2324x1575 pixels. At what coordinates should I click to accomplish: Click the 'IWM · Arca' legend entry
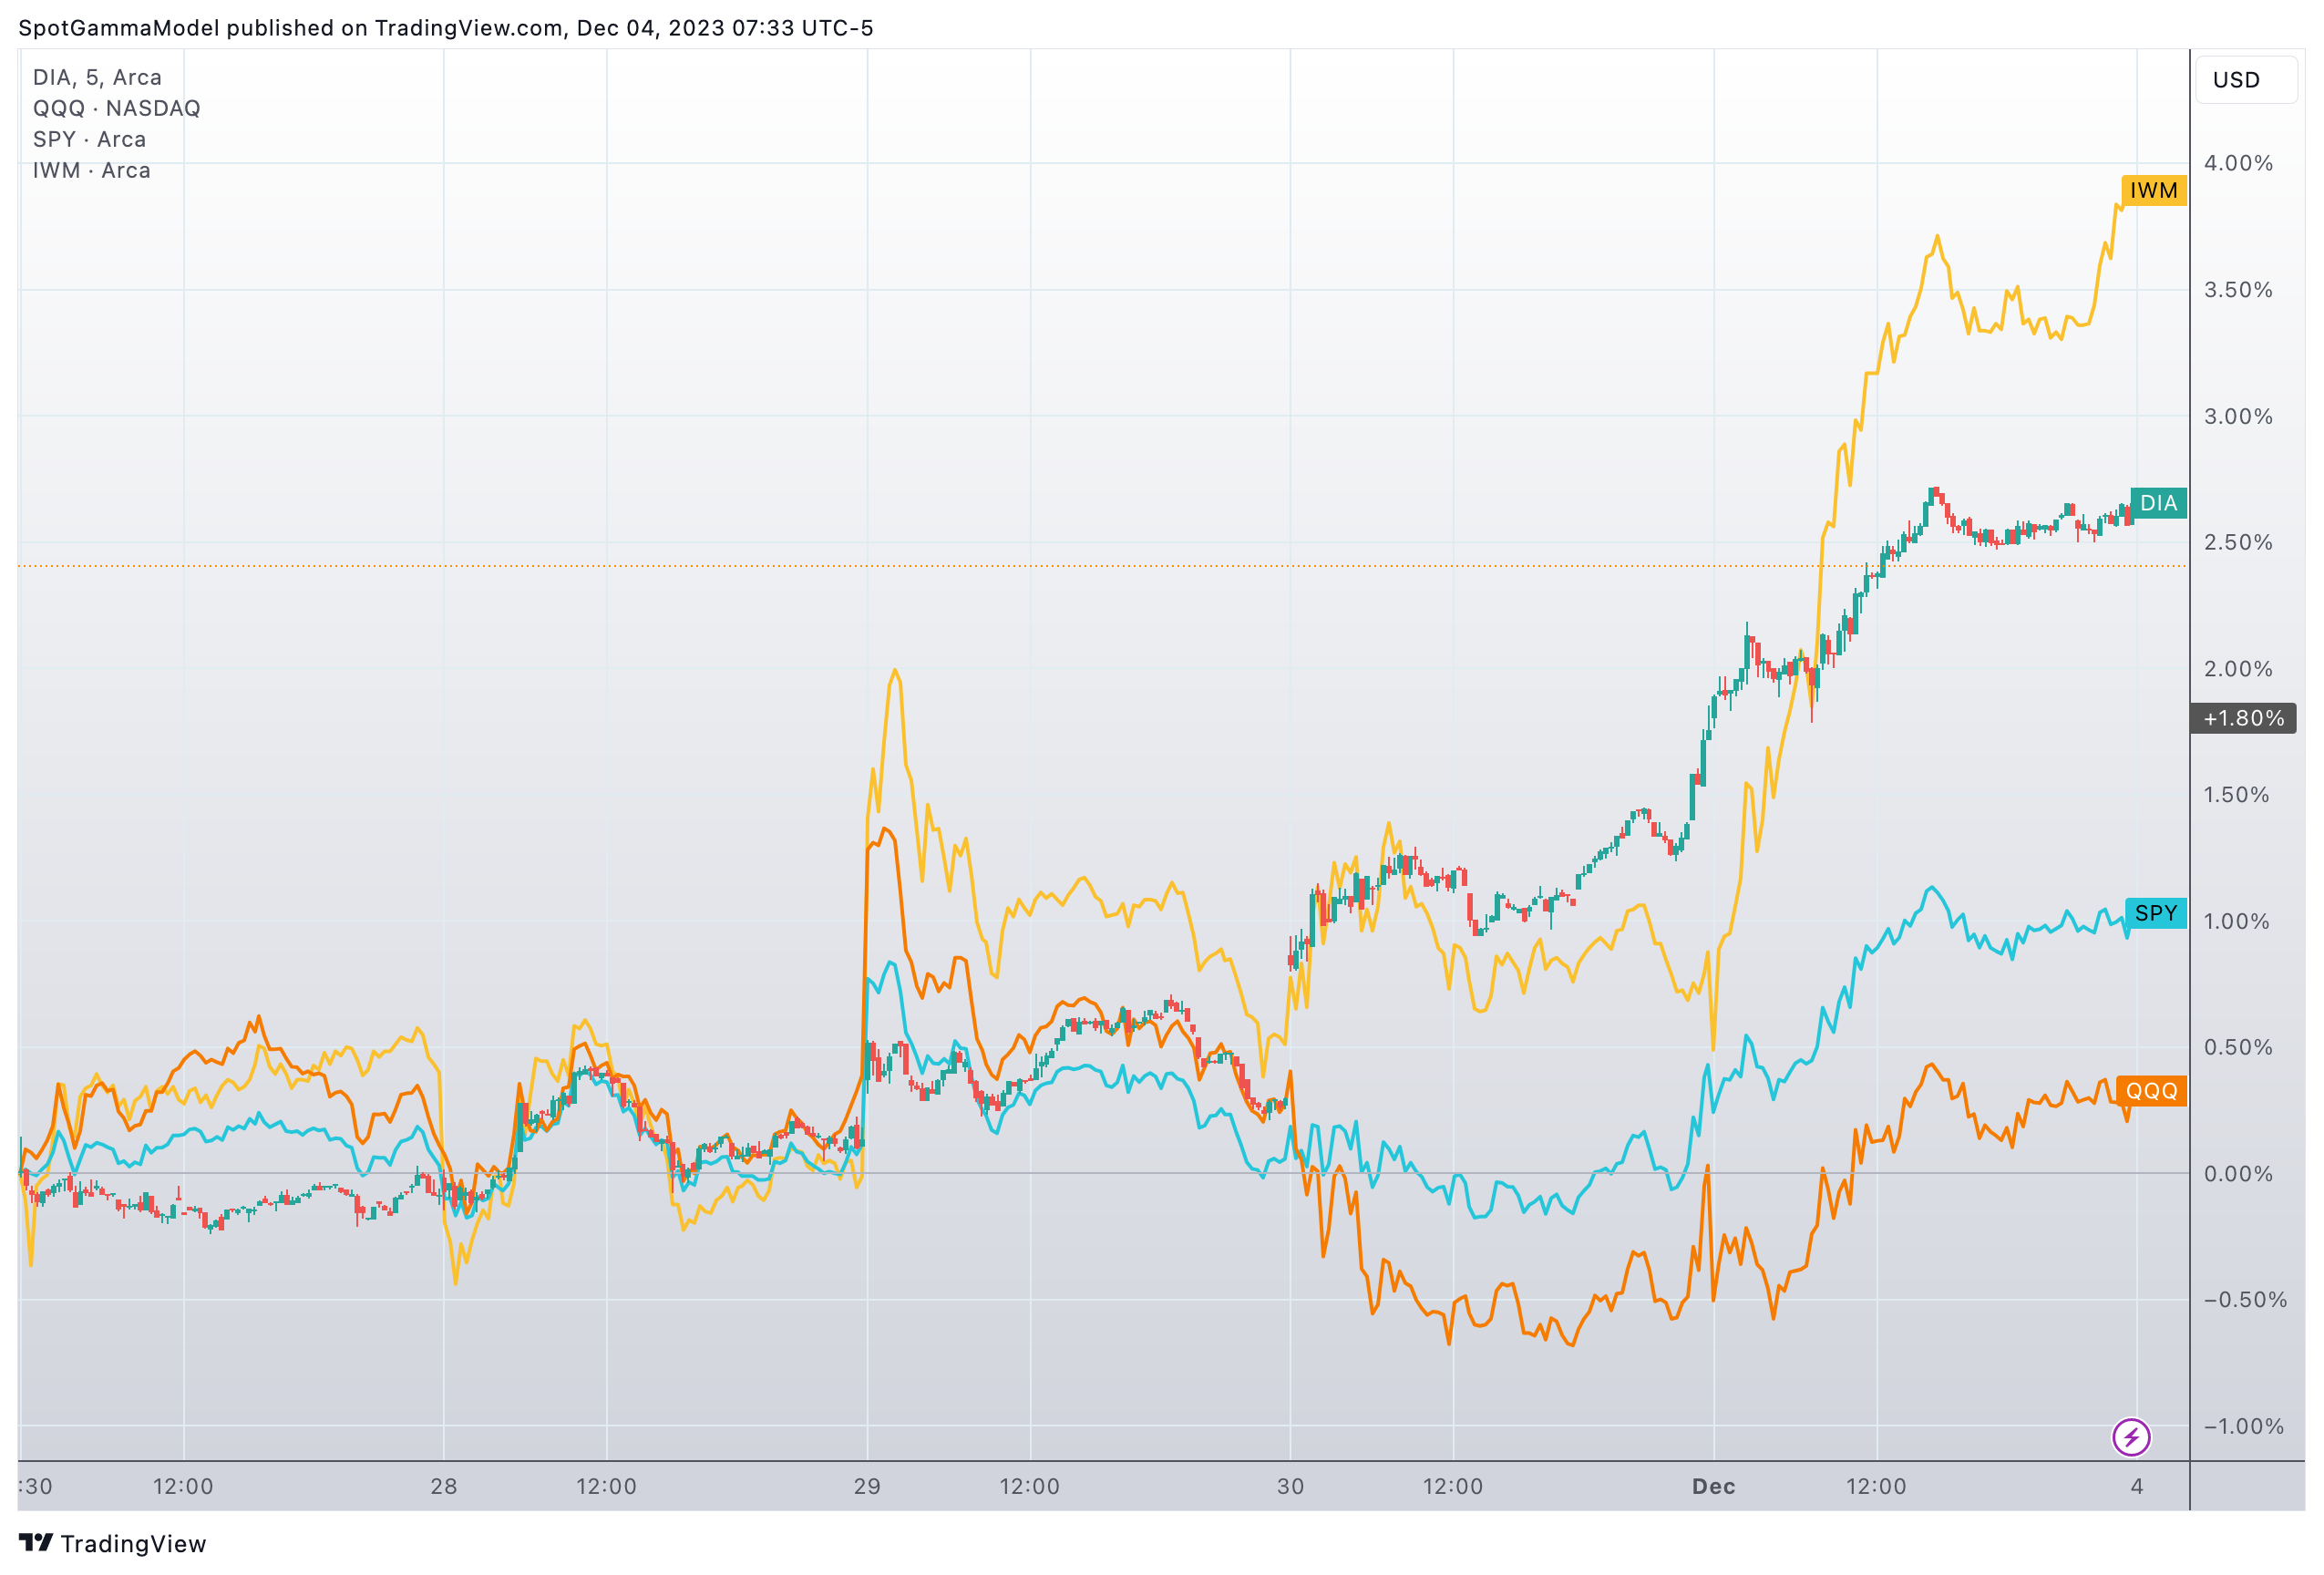[91, 170]
